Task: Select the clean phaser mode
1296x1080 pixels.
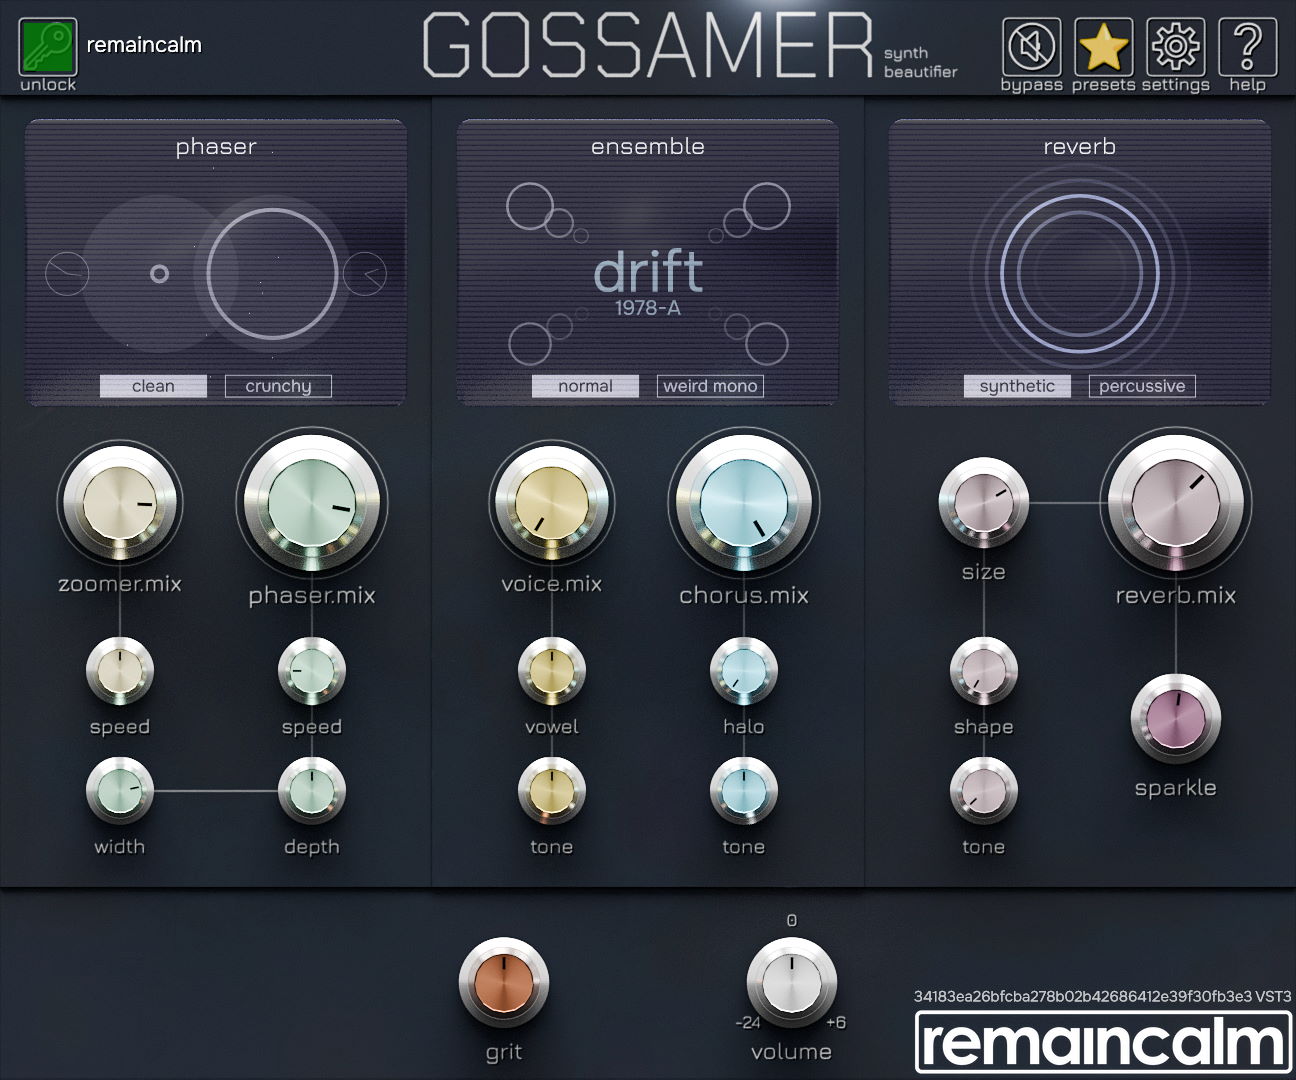Action: pos(153,386)
